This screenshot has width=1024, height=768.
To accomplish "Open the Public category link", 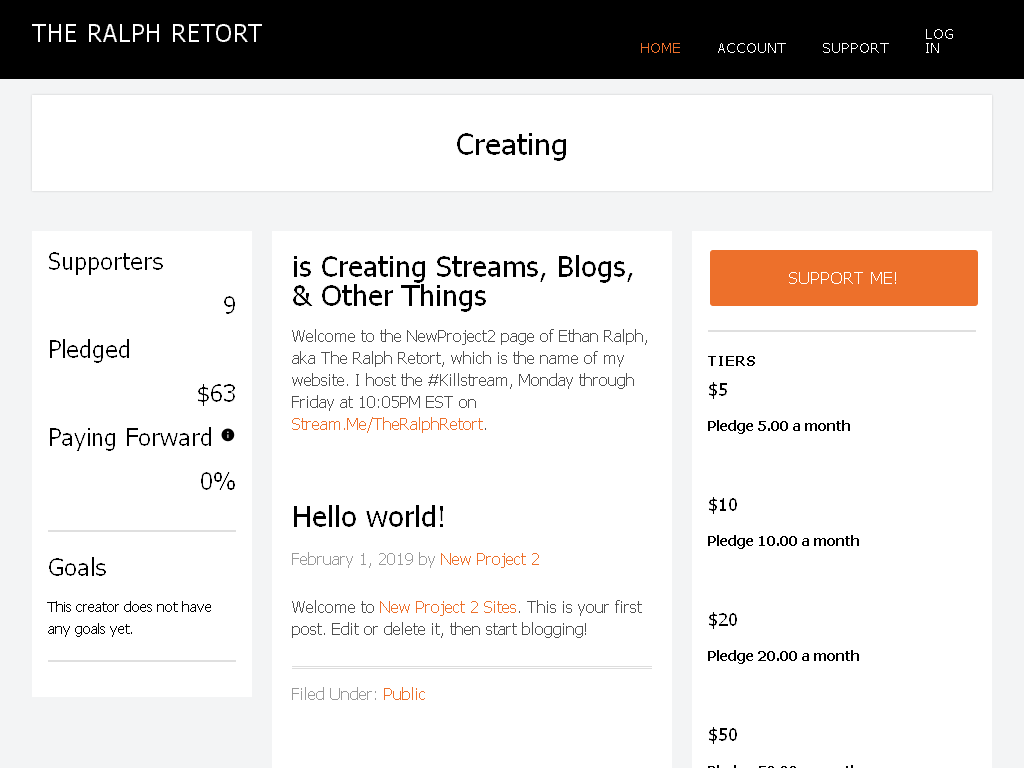I will [x=404, y=694].
